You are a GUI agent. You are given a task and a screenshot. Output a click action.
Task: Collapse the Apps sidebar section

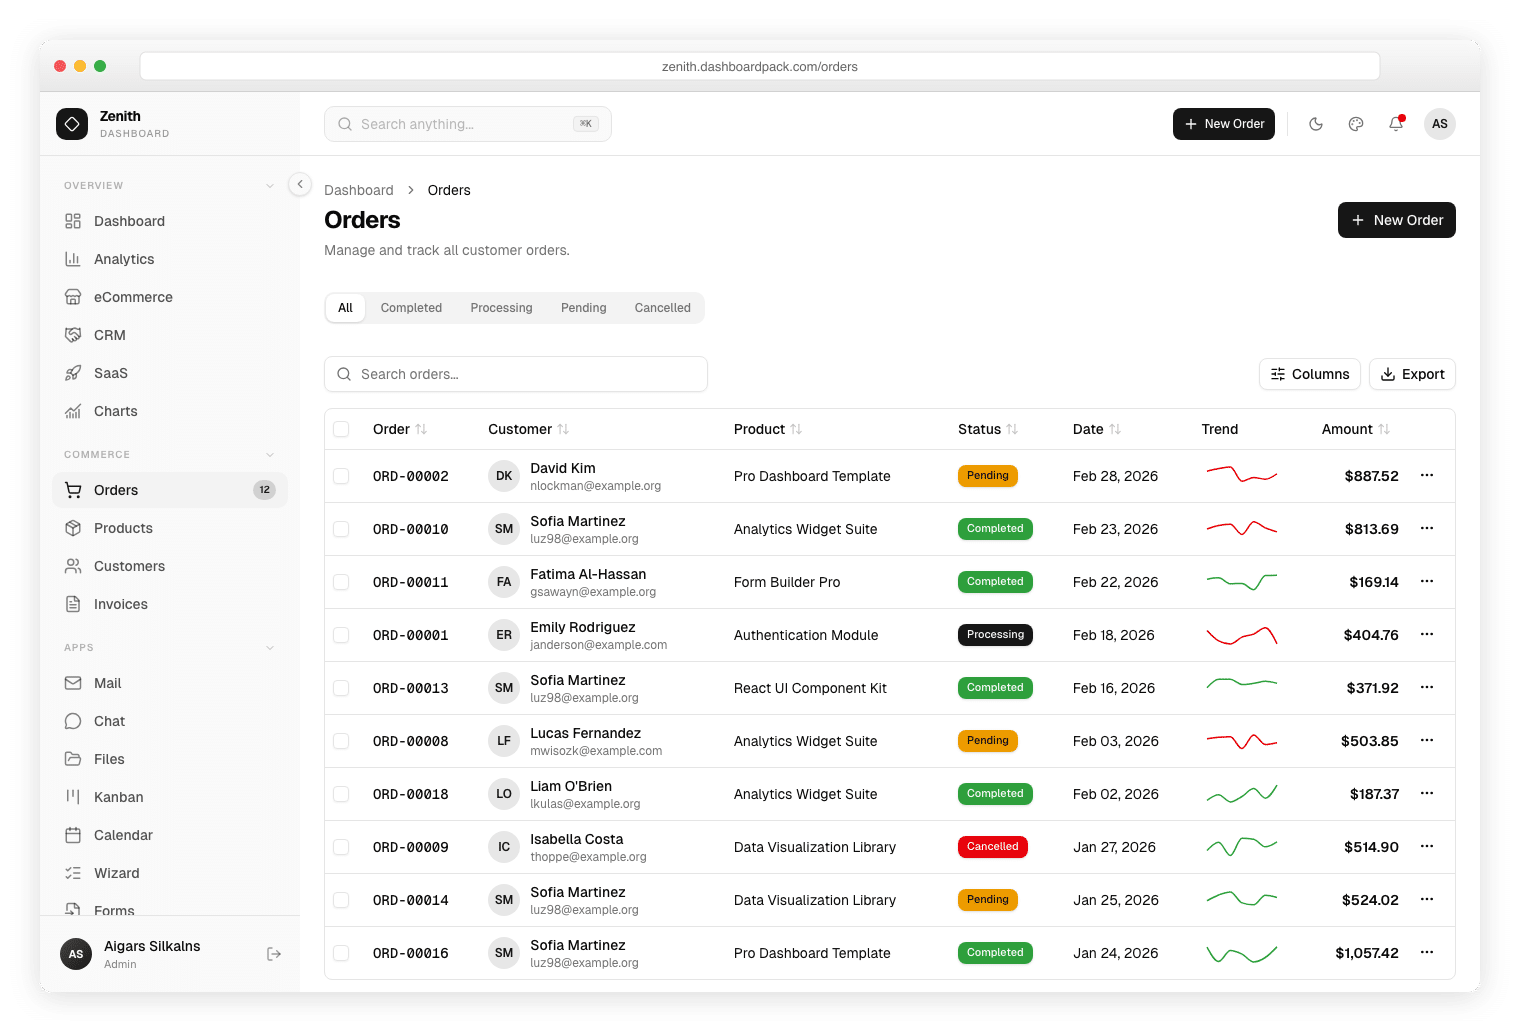coord(269,647)
